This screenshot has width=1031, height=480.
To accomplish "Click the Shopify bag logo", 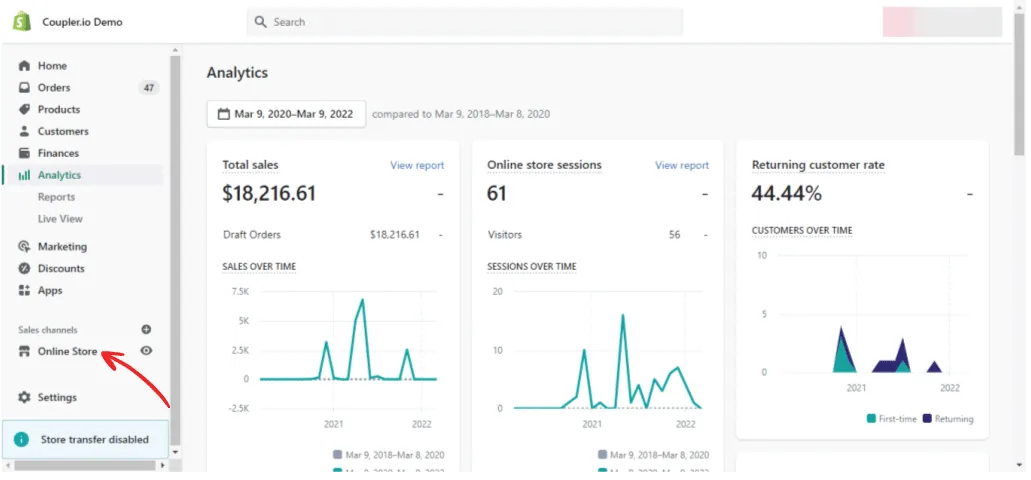I will [x=22, y=21].
